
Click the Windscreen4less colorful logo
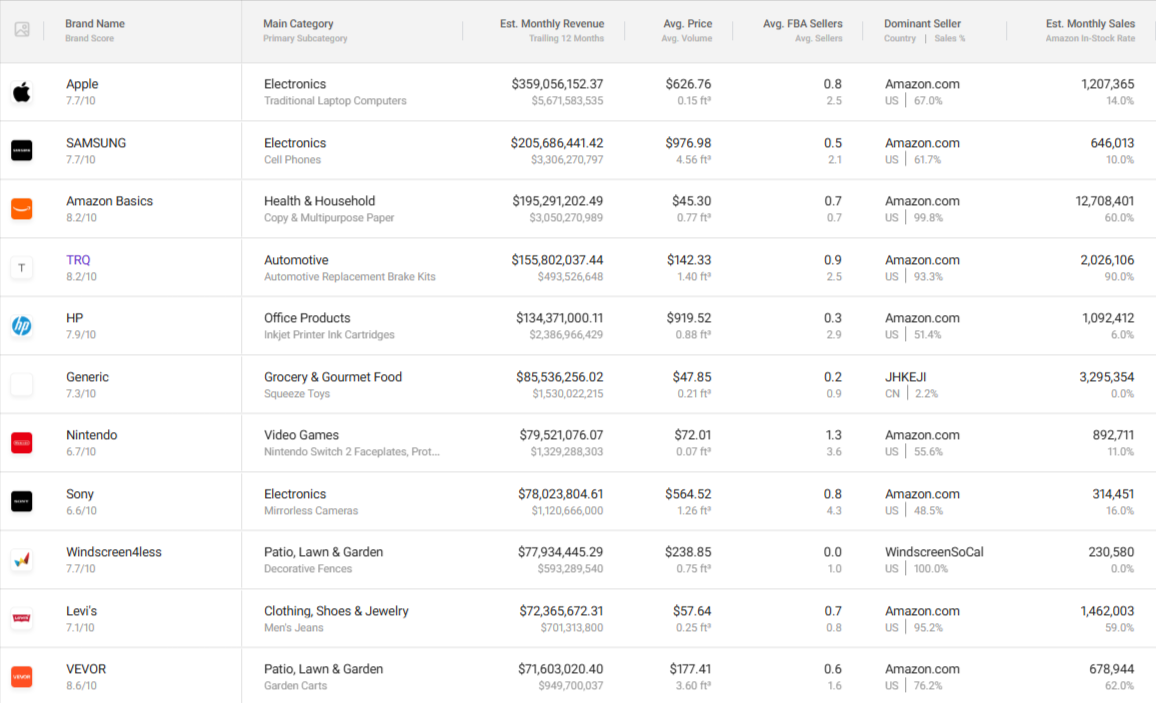click(21, 560)
